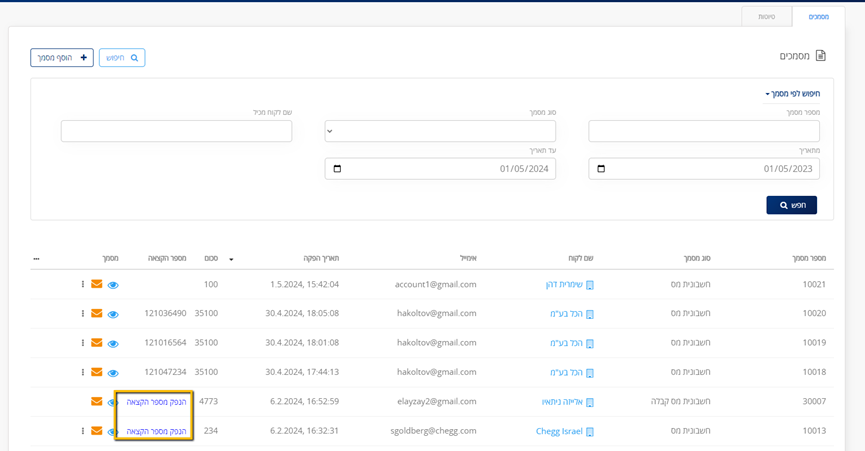Click the חשבונית מס קבלה type cell

[681, 401]
